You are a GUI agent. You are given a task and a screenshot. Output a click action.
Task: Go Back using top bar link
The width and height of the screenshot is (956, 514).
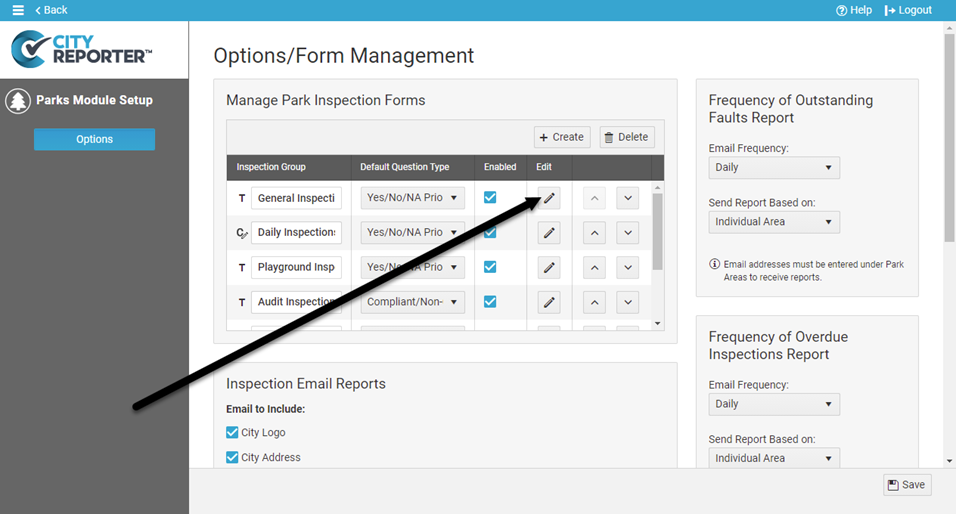click(x=51, y=10)
